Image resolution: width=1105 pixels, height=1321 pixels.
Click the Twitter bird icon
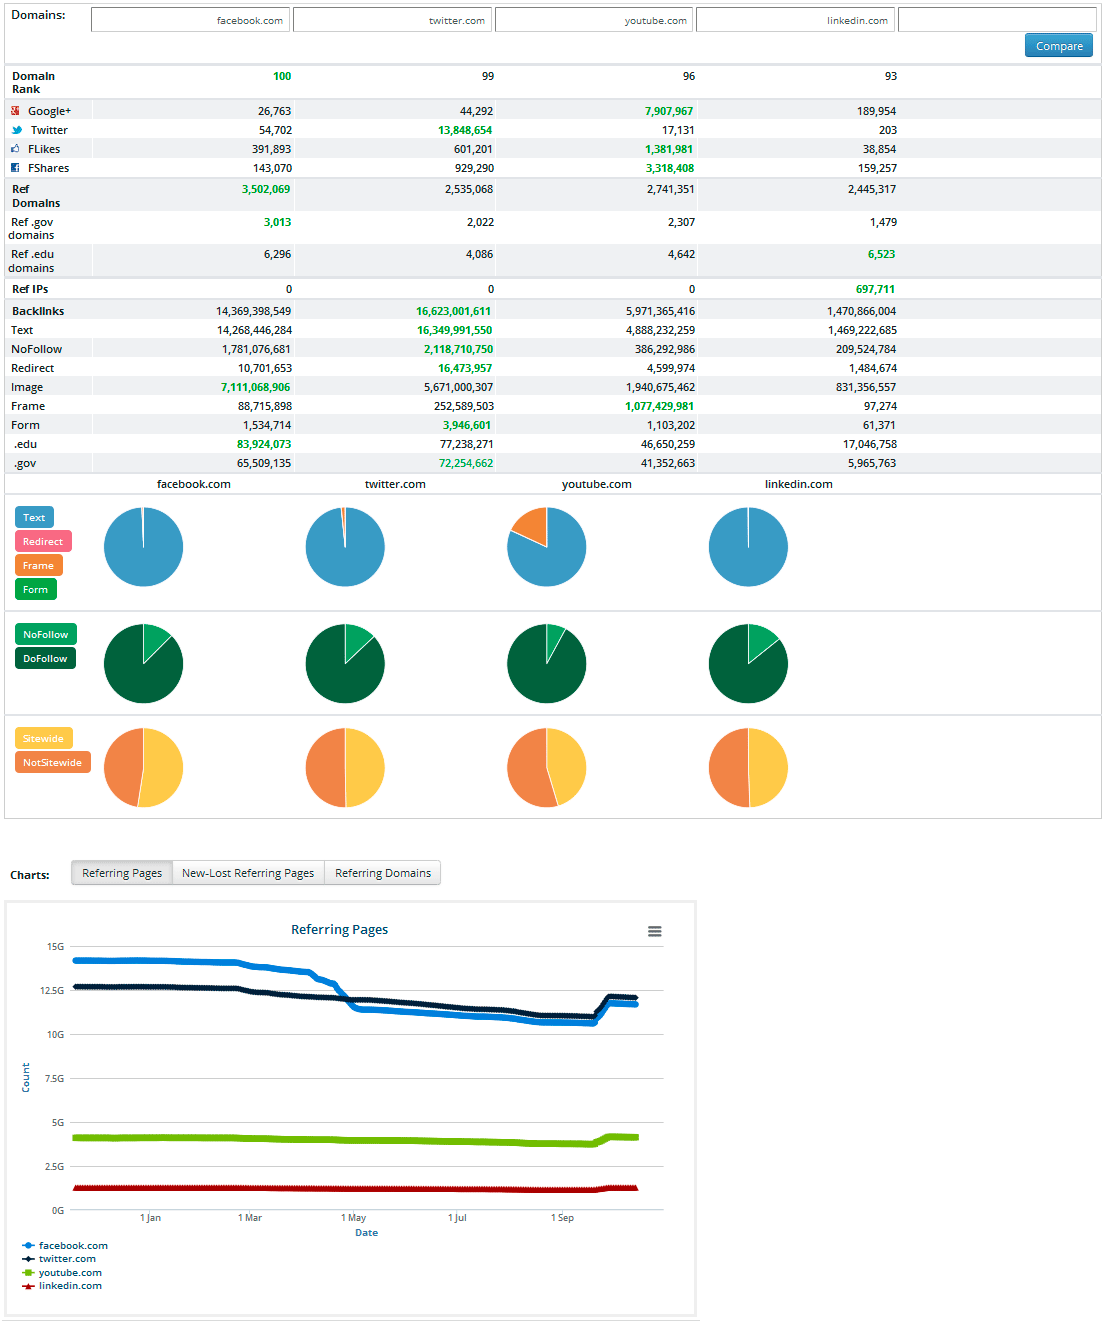17,130
